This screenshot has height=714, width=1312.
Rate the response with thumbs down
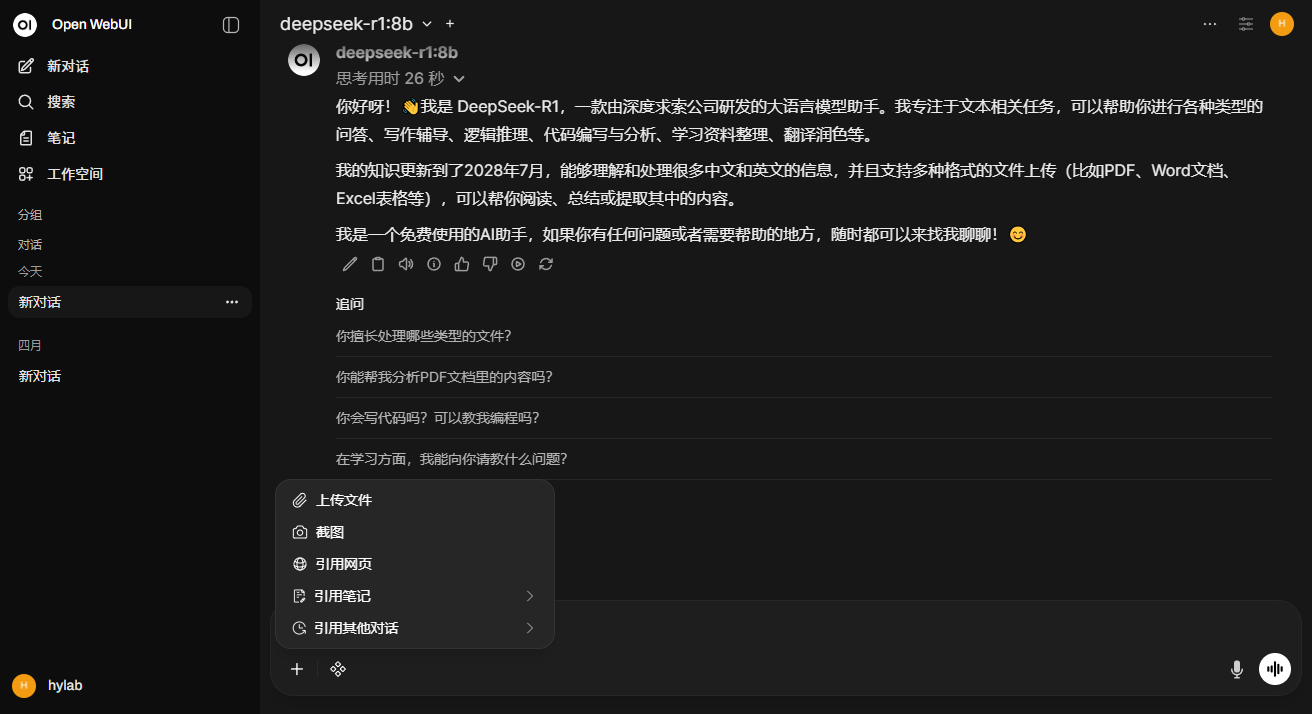(x=489, y=264)
